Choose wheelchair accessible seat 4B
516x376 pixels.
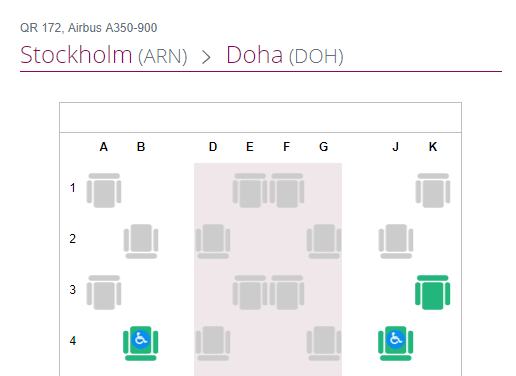tap(141, 343)
